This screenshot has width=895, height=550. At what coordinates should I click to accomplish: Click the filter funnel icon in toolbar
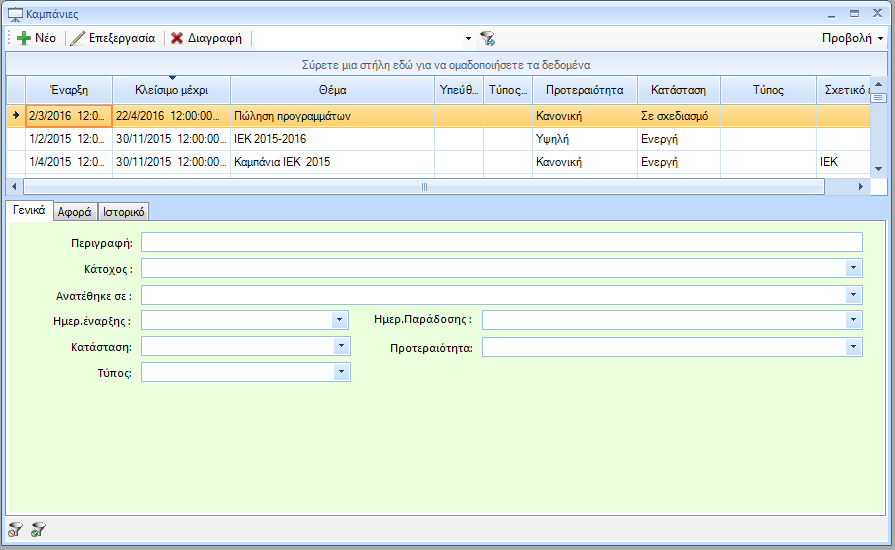[x=487, y=38]
